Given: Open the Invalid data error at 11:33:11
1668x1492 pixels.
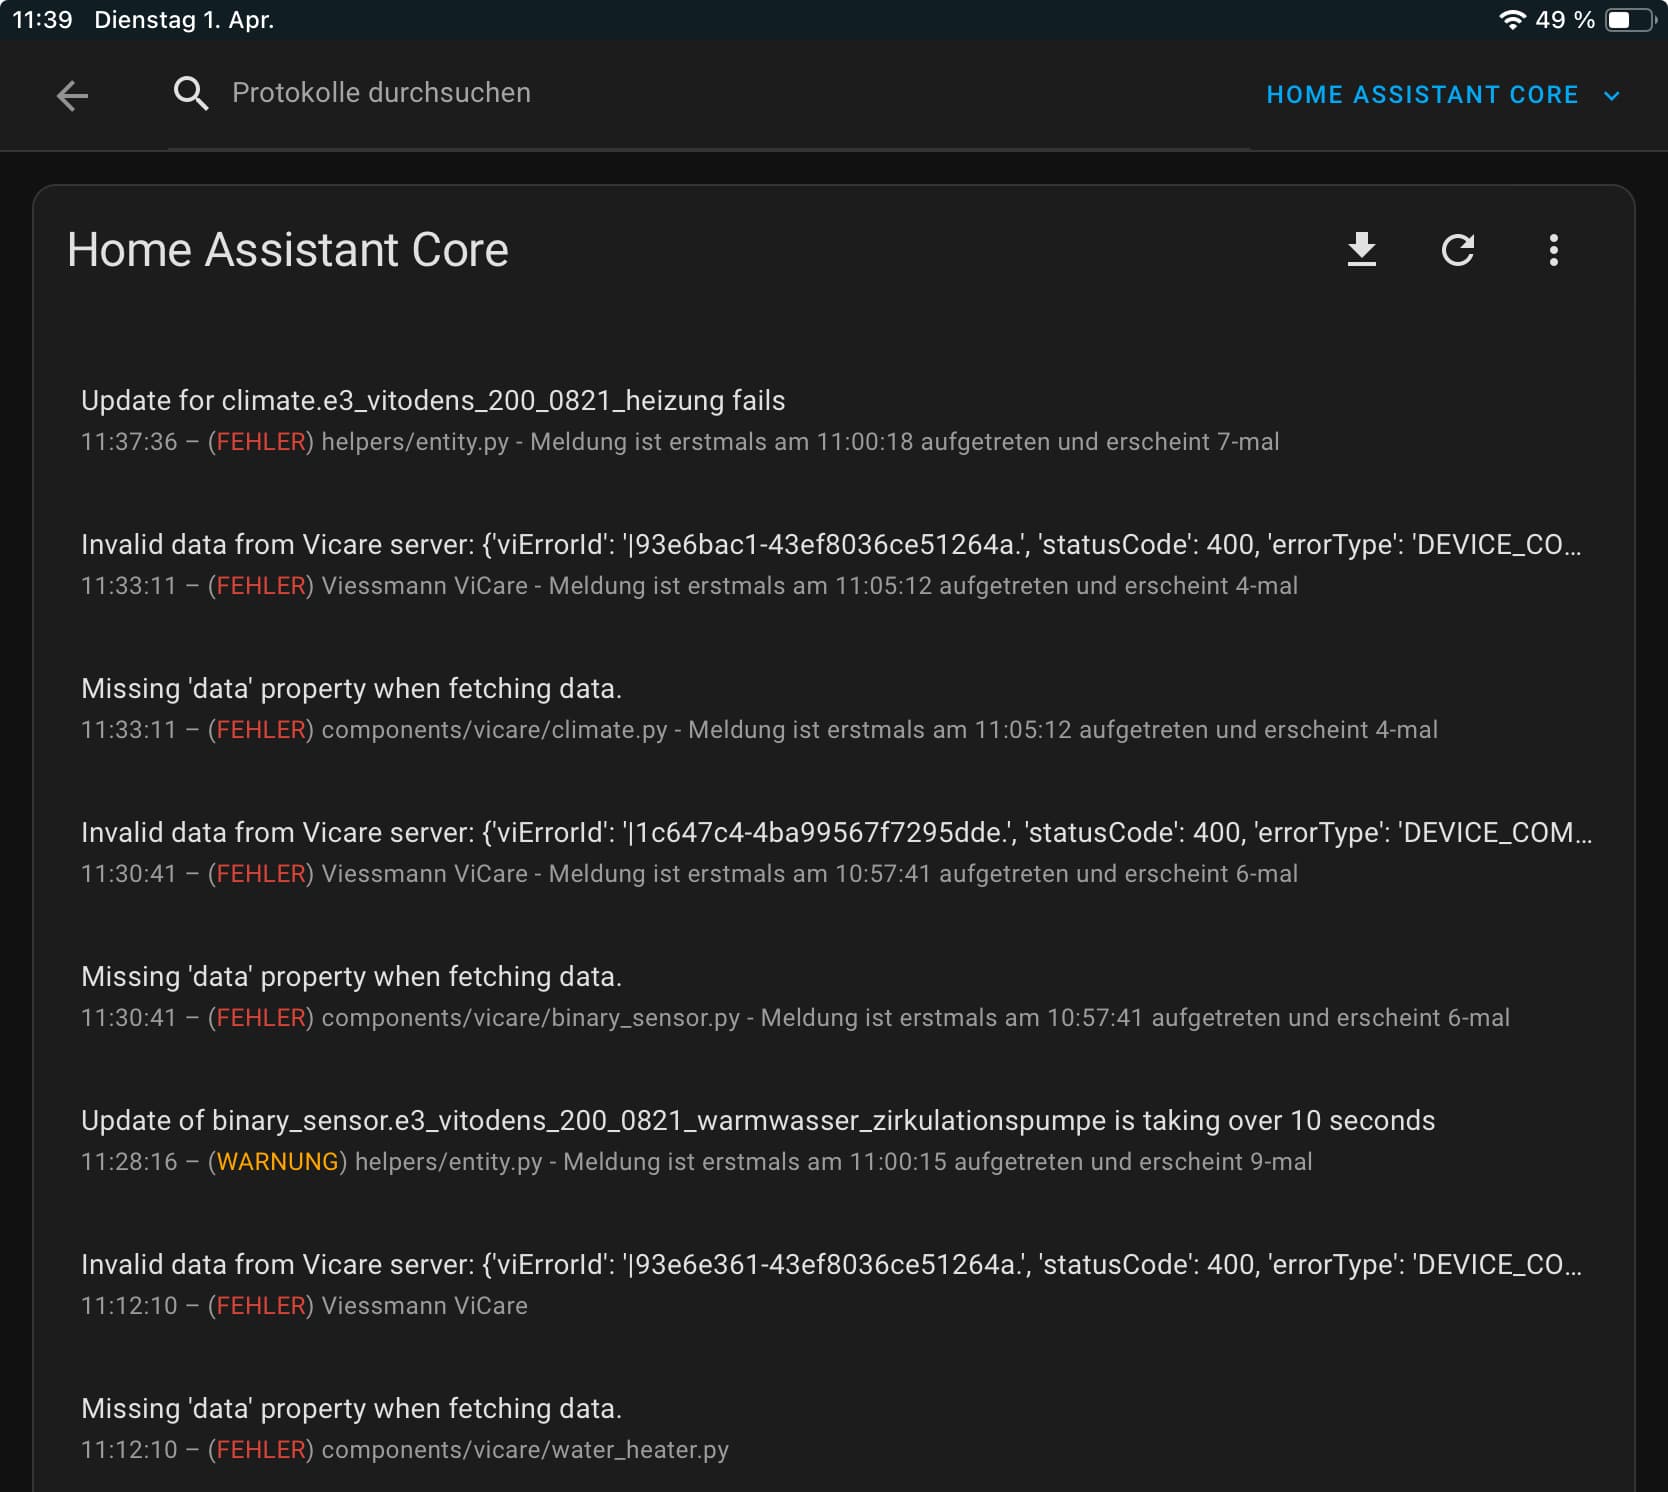Looking at the screenshot, I should point(834,564).
